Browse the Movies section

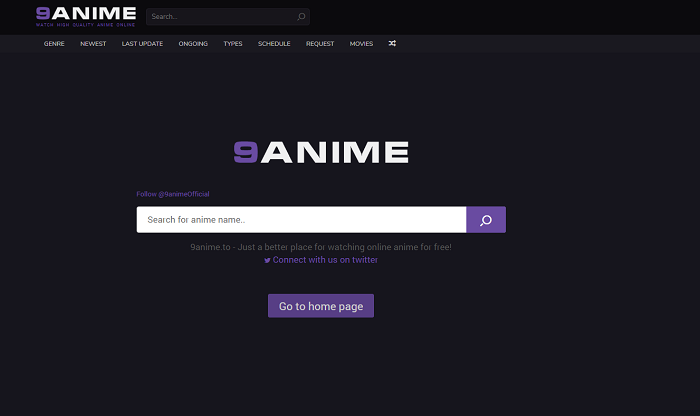(361, 43)
